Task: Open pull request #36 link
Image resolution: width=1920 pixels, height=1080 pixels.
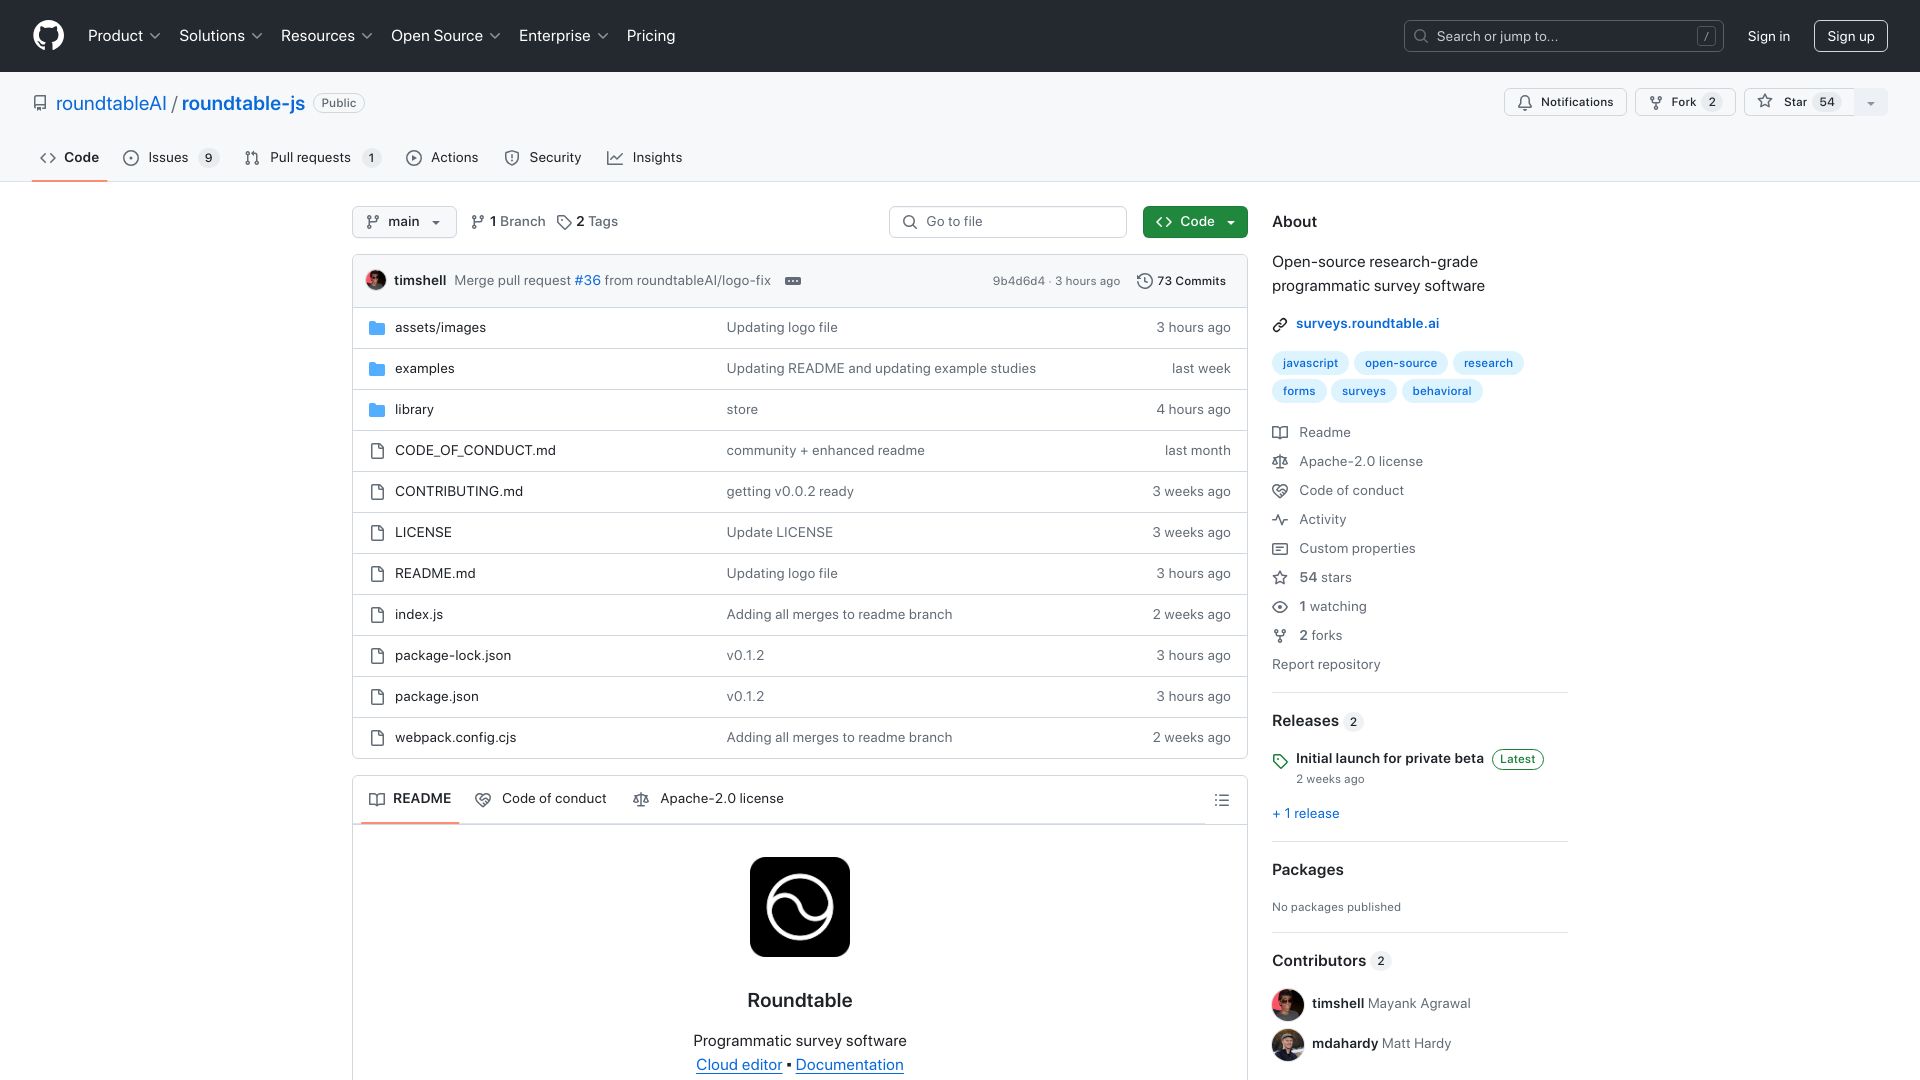Action: [587, 281]
